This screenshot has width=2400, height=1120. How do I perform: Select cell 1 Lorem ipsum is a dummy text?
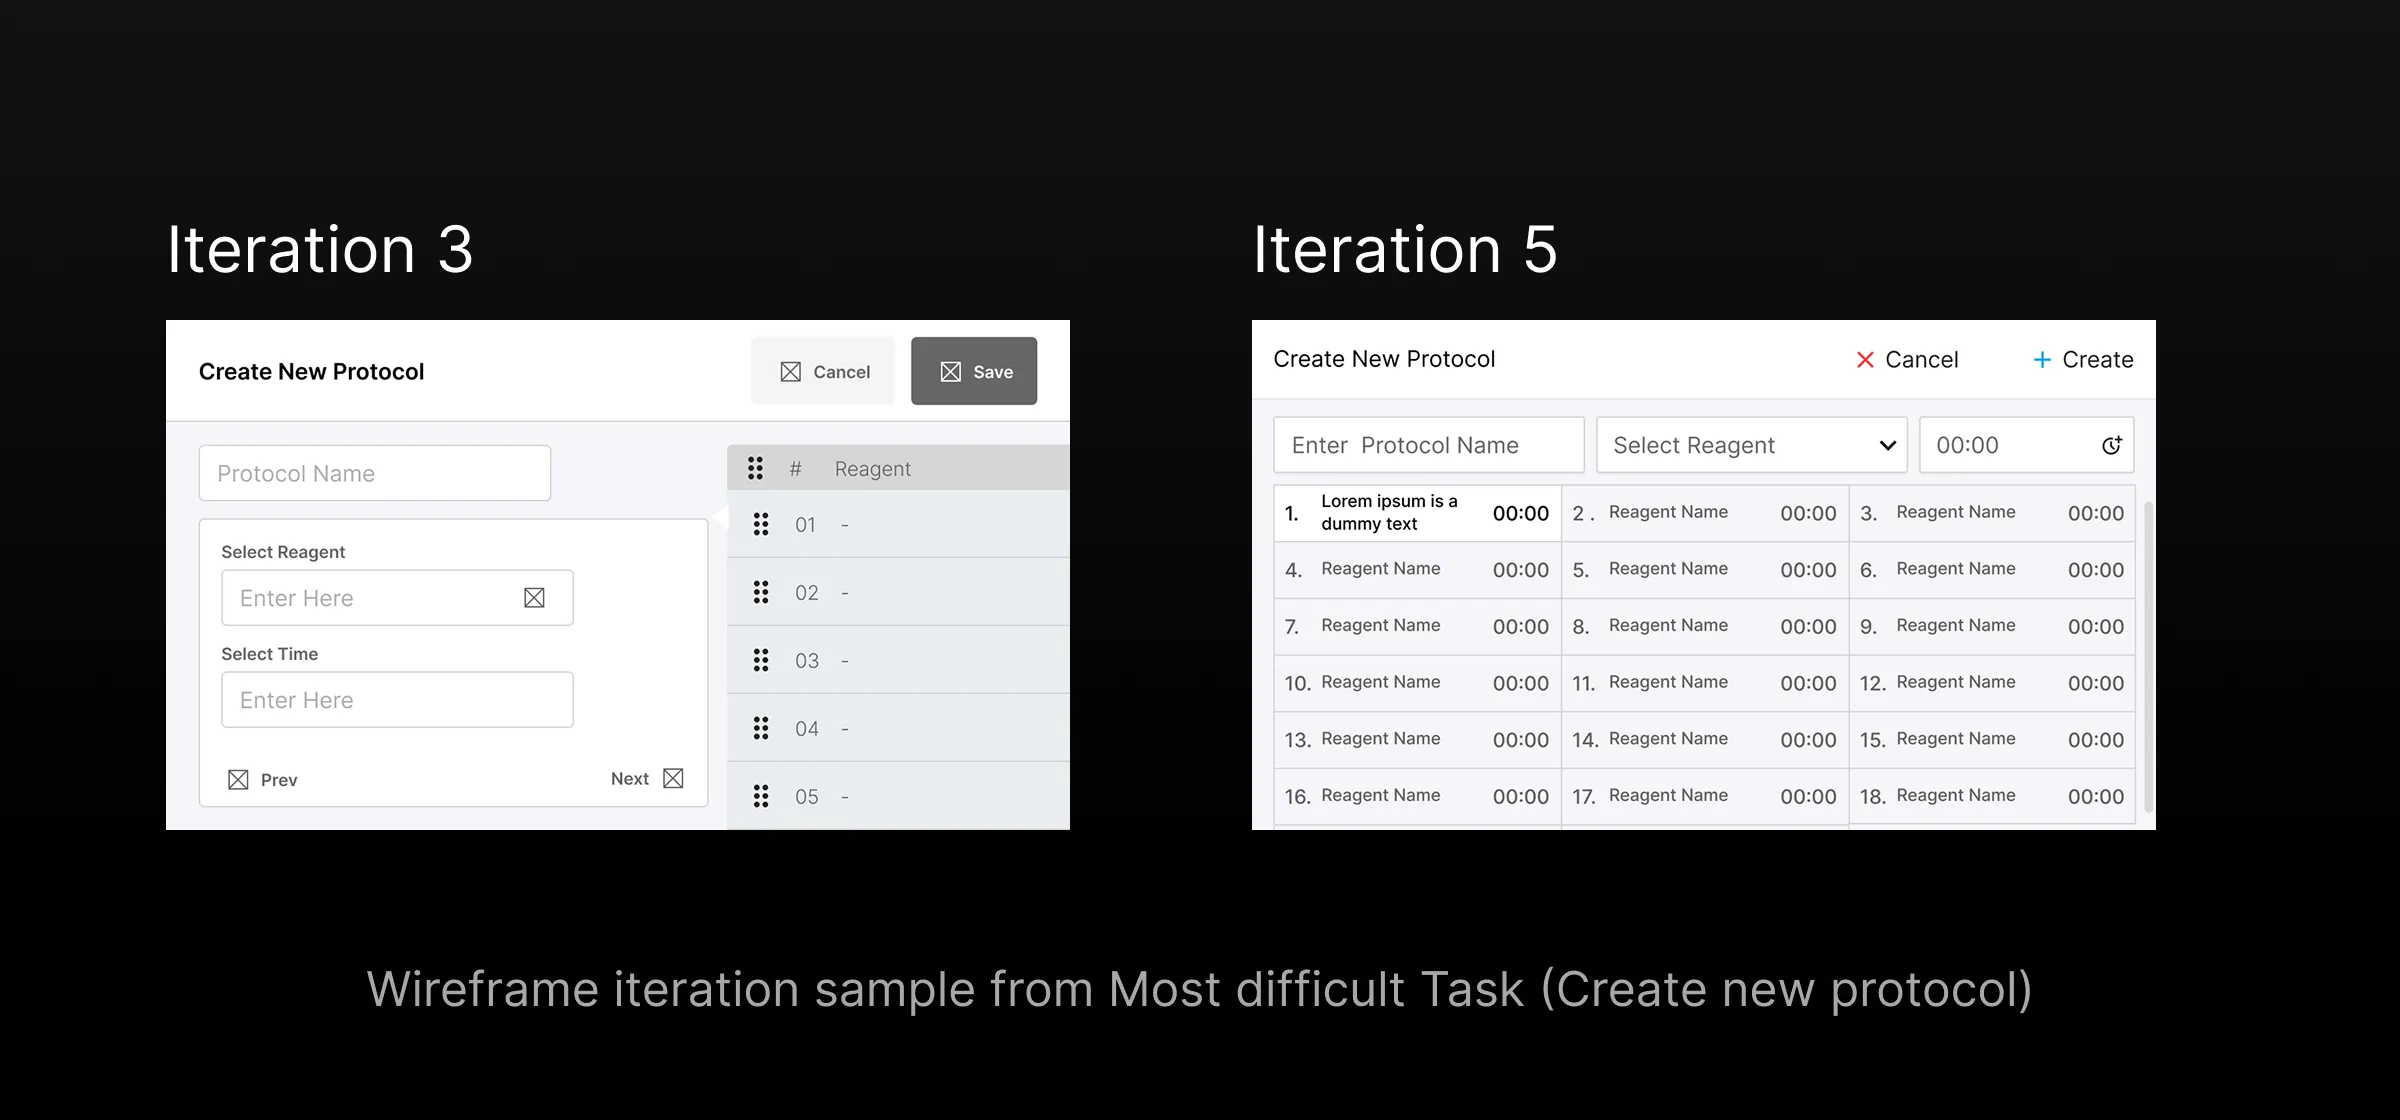[x=1417, y=513]
